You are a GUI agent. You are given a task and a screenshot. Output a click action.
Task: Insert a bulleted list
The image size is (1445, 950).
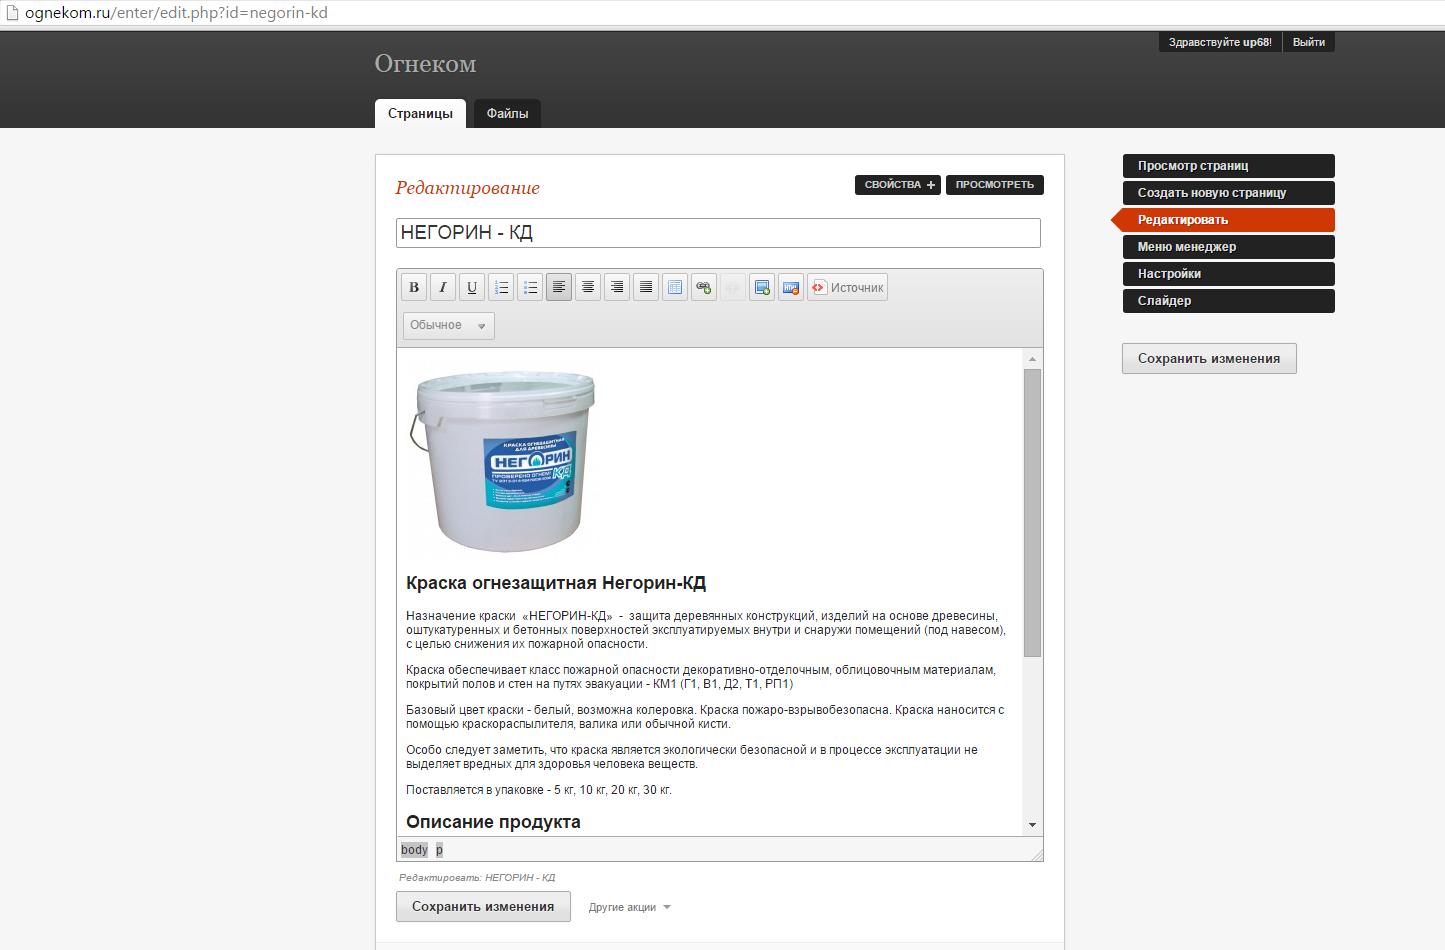point(530,288)
